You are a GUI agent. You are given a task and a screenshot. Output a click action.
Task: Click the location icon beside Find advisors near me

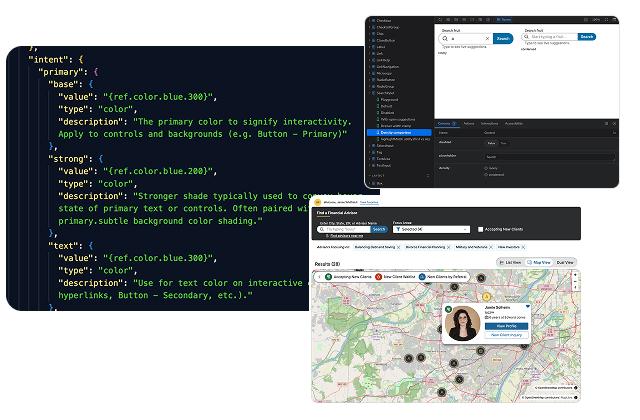327,236
